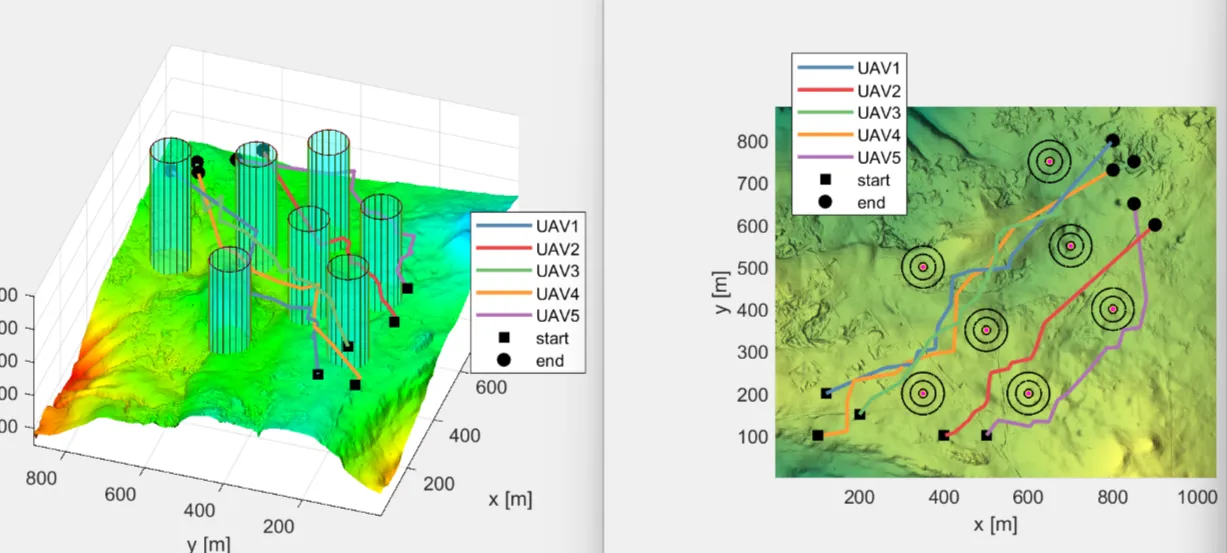Select UAV2 label in the 2D map legend
1227x553 pixels.
[878, 90]
